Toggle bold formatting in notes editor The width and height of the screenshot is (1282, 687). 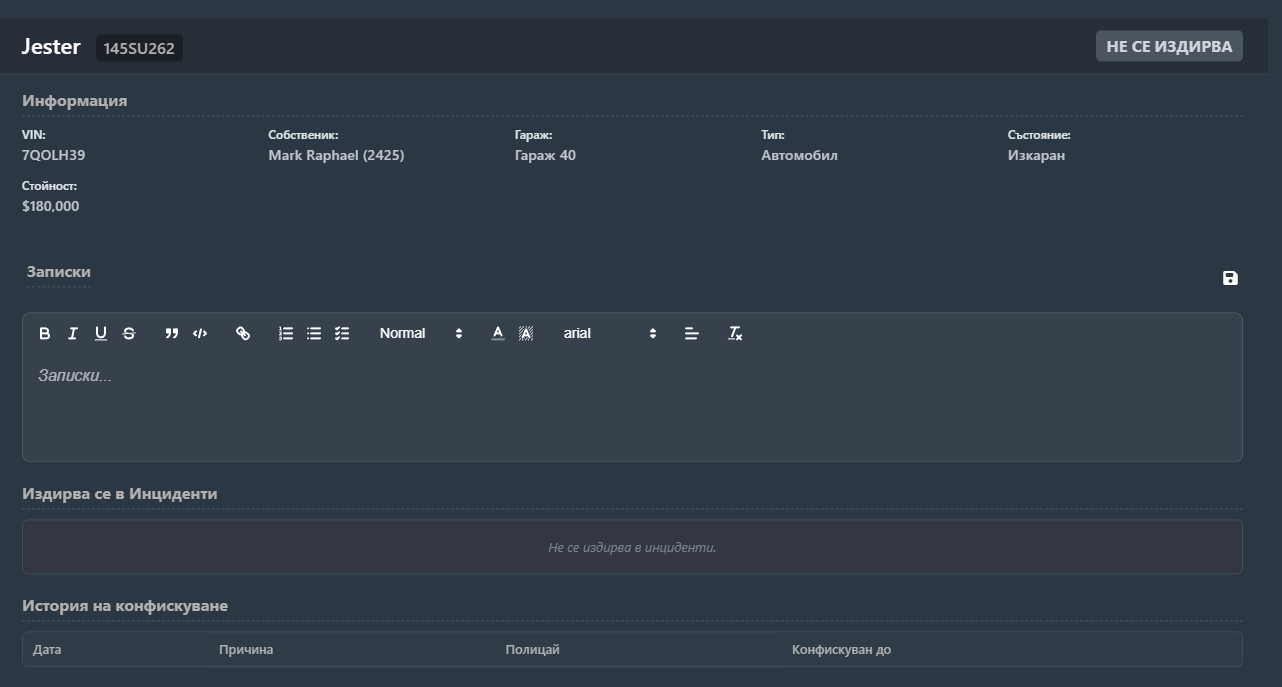(44, 334)
